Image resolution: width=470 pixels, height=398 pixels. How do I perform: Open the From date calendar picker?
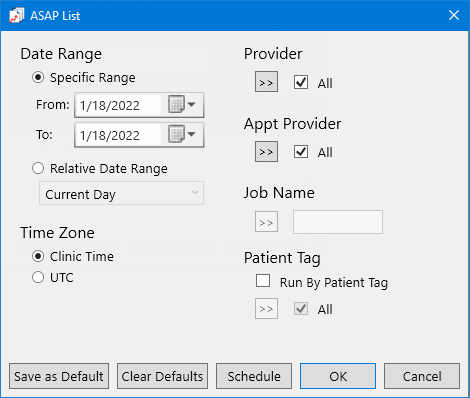point(182,105)
